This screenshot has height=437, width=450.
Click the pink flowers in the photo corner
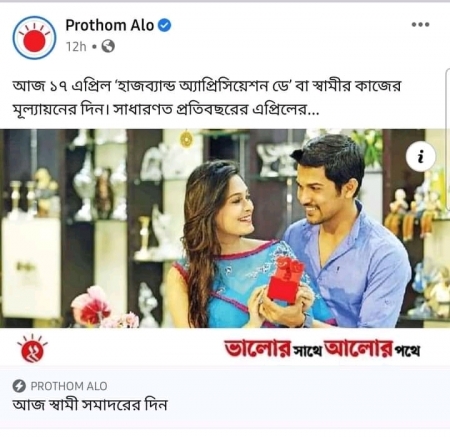point(92,306)
